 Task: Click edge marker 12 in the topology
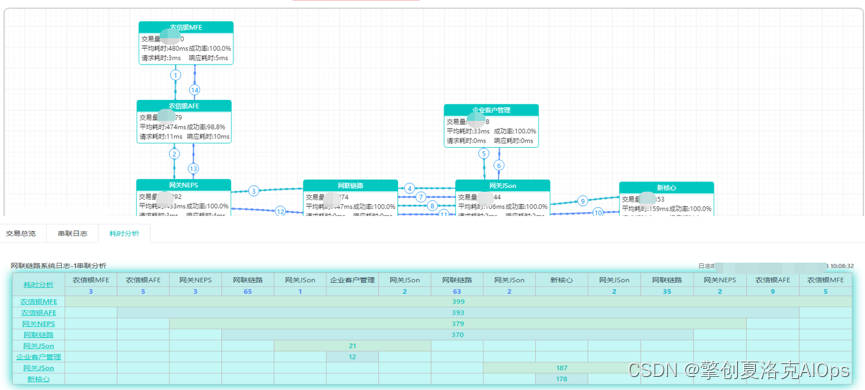(x=280, y=211)
